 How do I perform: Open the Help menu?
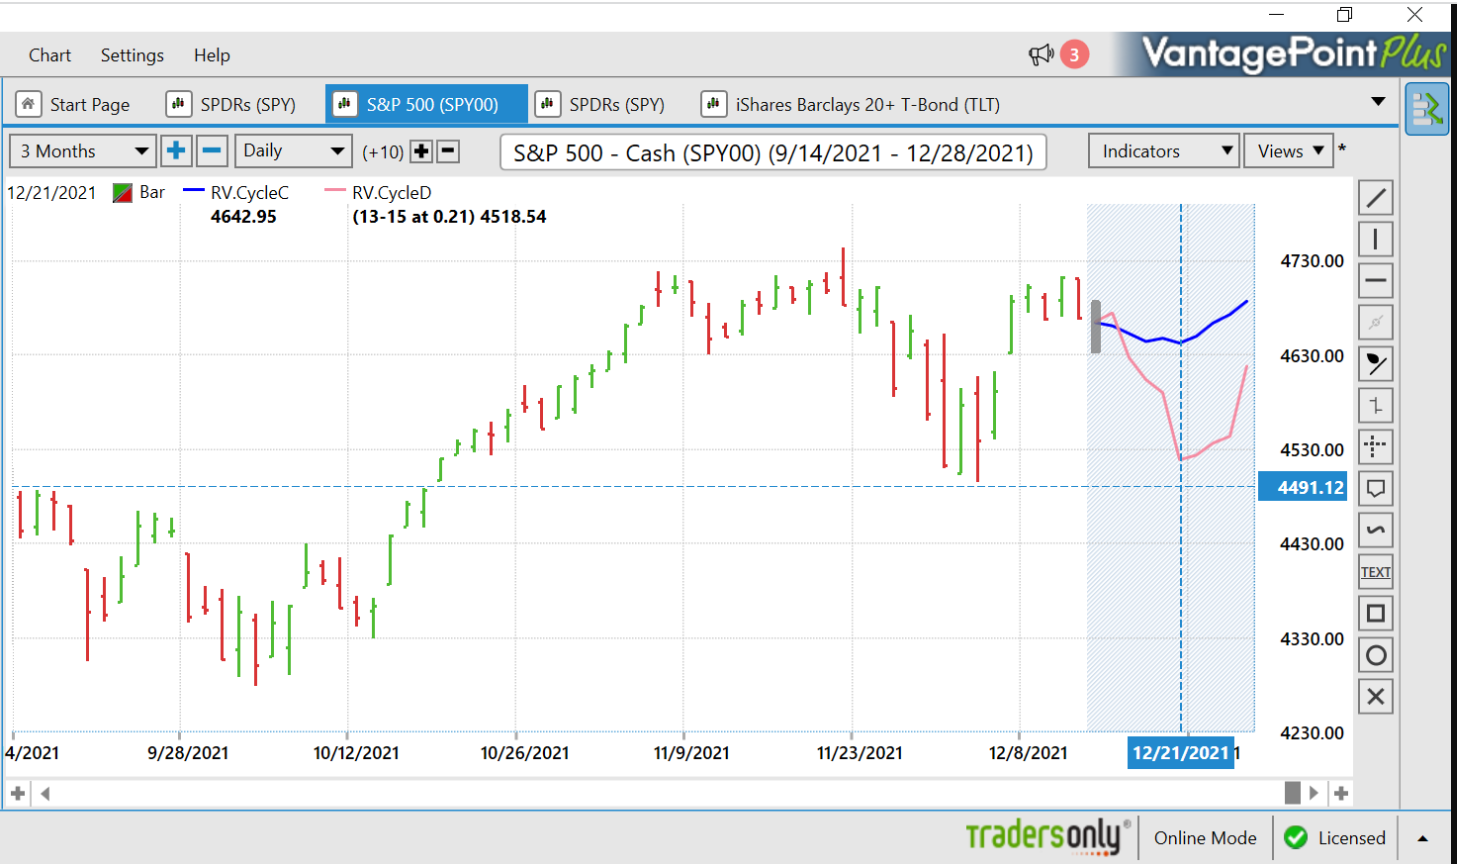[212, 55]
